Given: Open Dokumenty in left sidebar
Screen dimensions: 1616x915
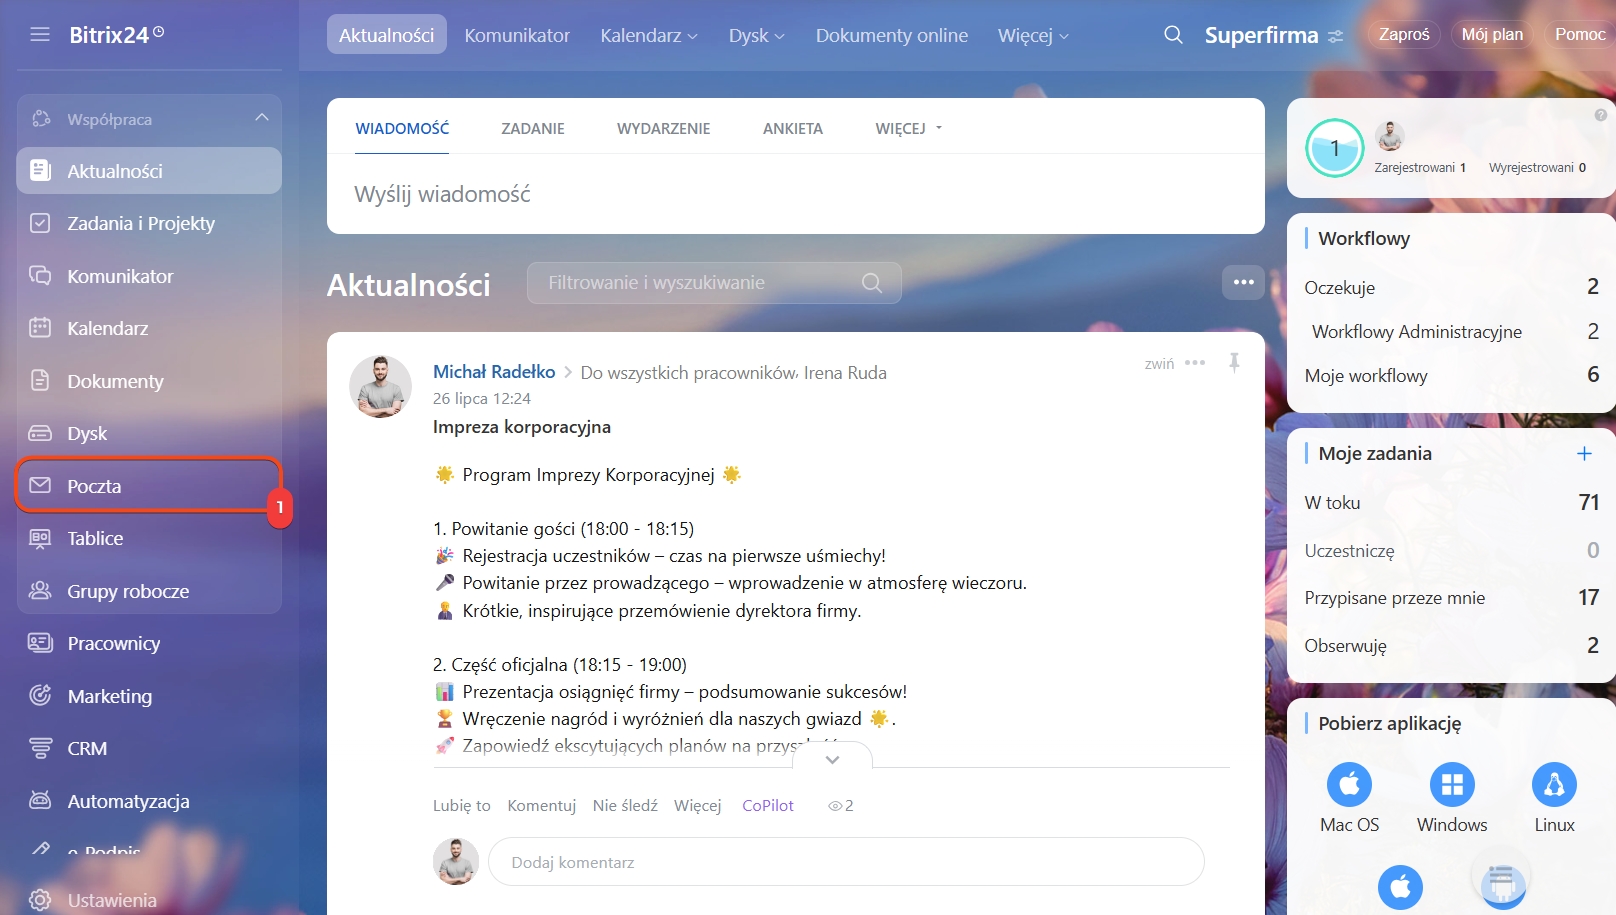Looking at the screenshot, I should tap(149, 381).
